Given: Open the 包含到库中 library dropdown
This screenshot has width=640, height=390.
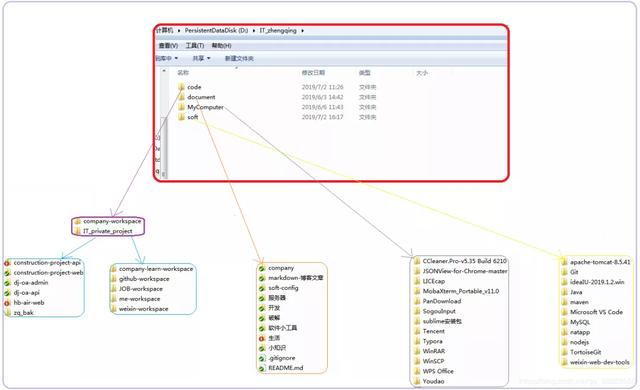Looking at the screenshot, I should click(167, 59).
